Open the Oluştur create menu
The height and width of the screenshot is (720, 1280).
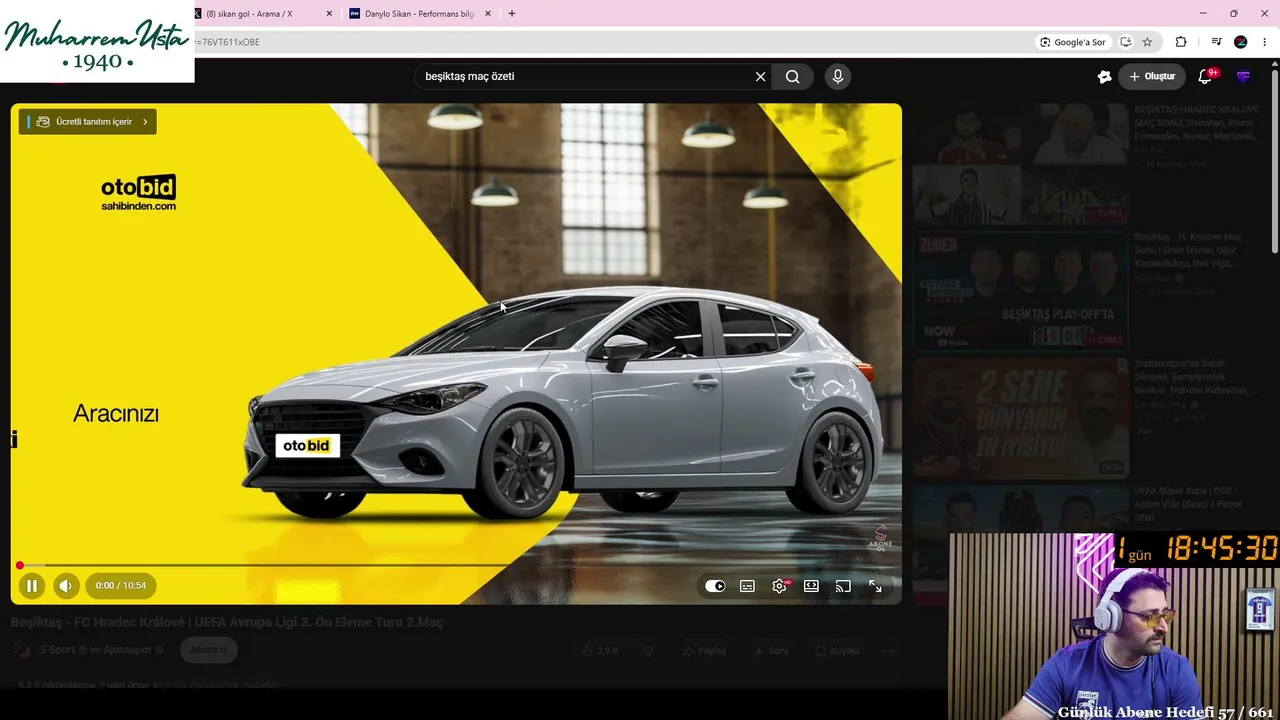tap(1152, 76)
